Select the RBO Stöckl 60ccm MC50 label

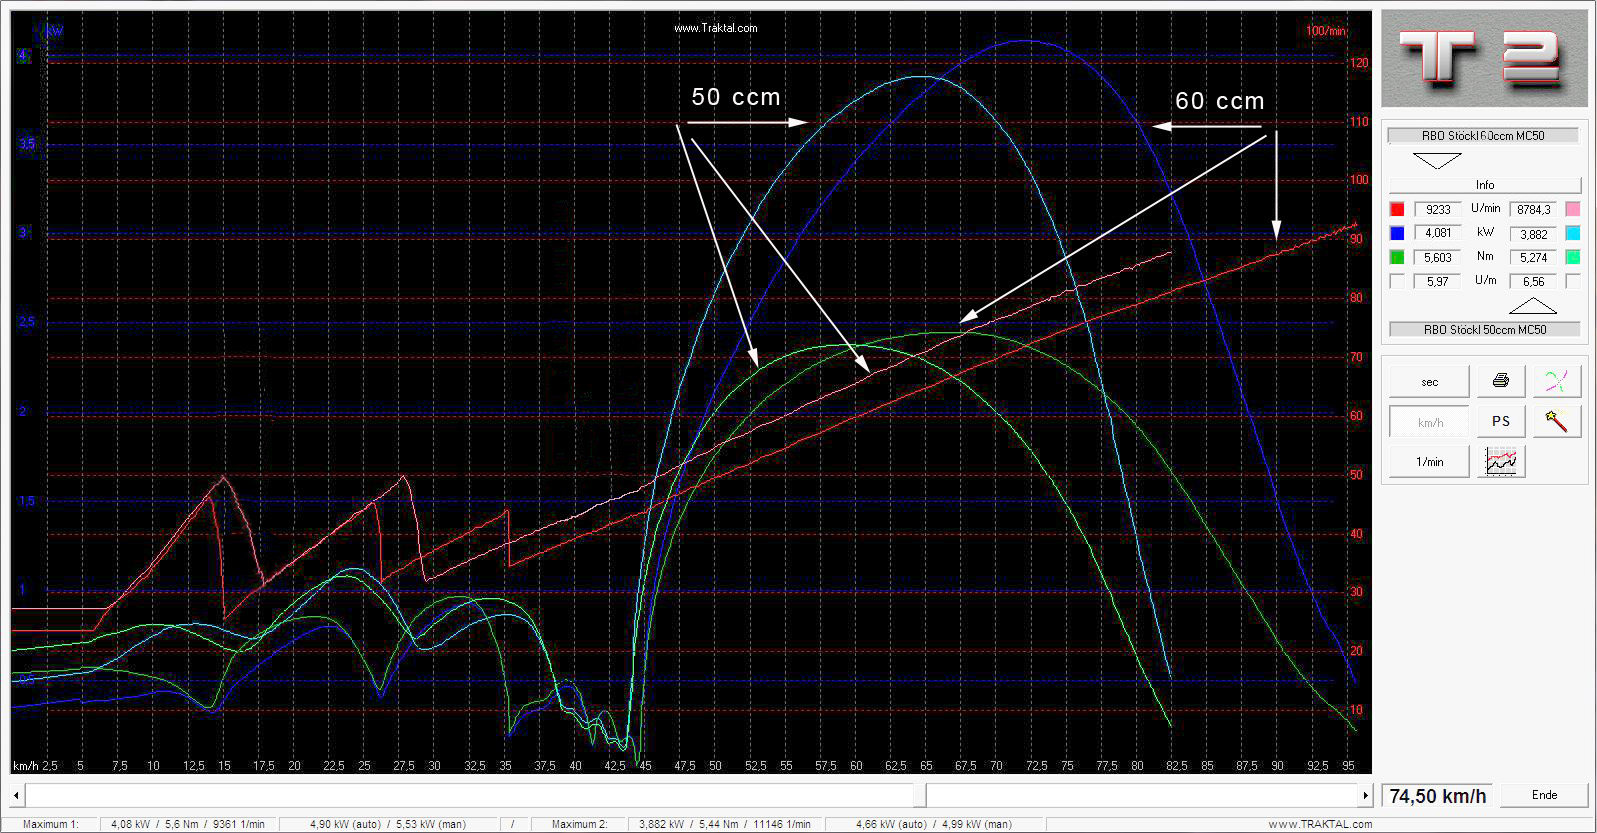[1483, 135]
